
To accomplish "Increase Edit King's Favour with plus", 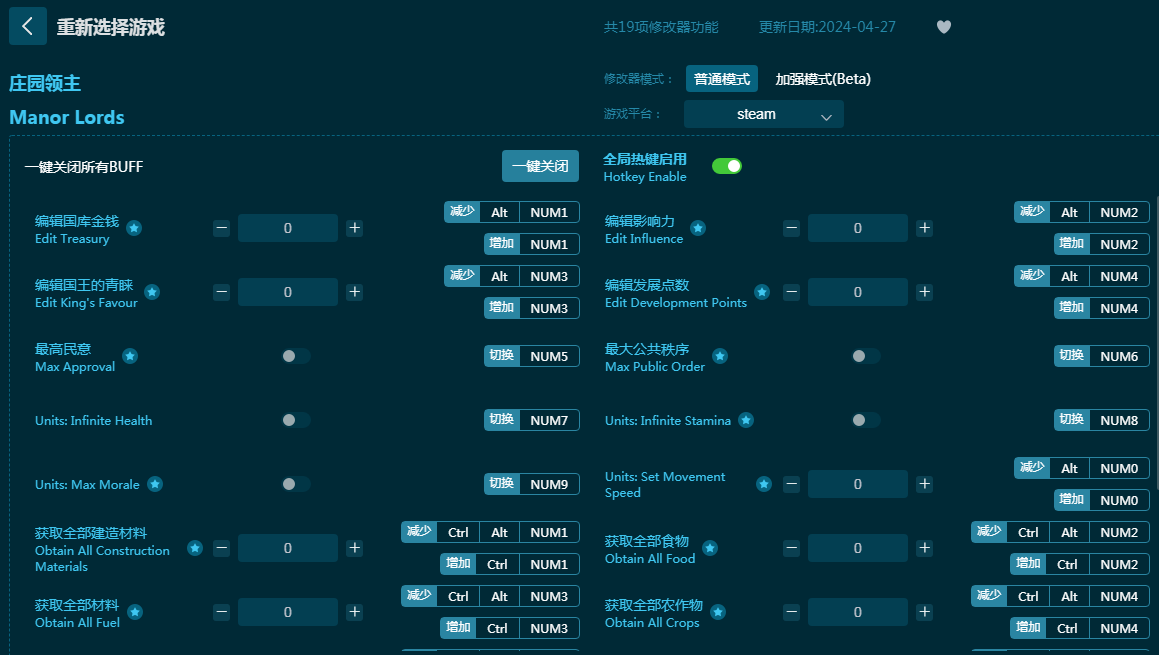I will [x=355, y=292].
